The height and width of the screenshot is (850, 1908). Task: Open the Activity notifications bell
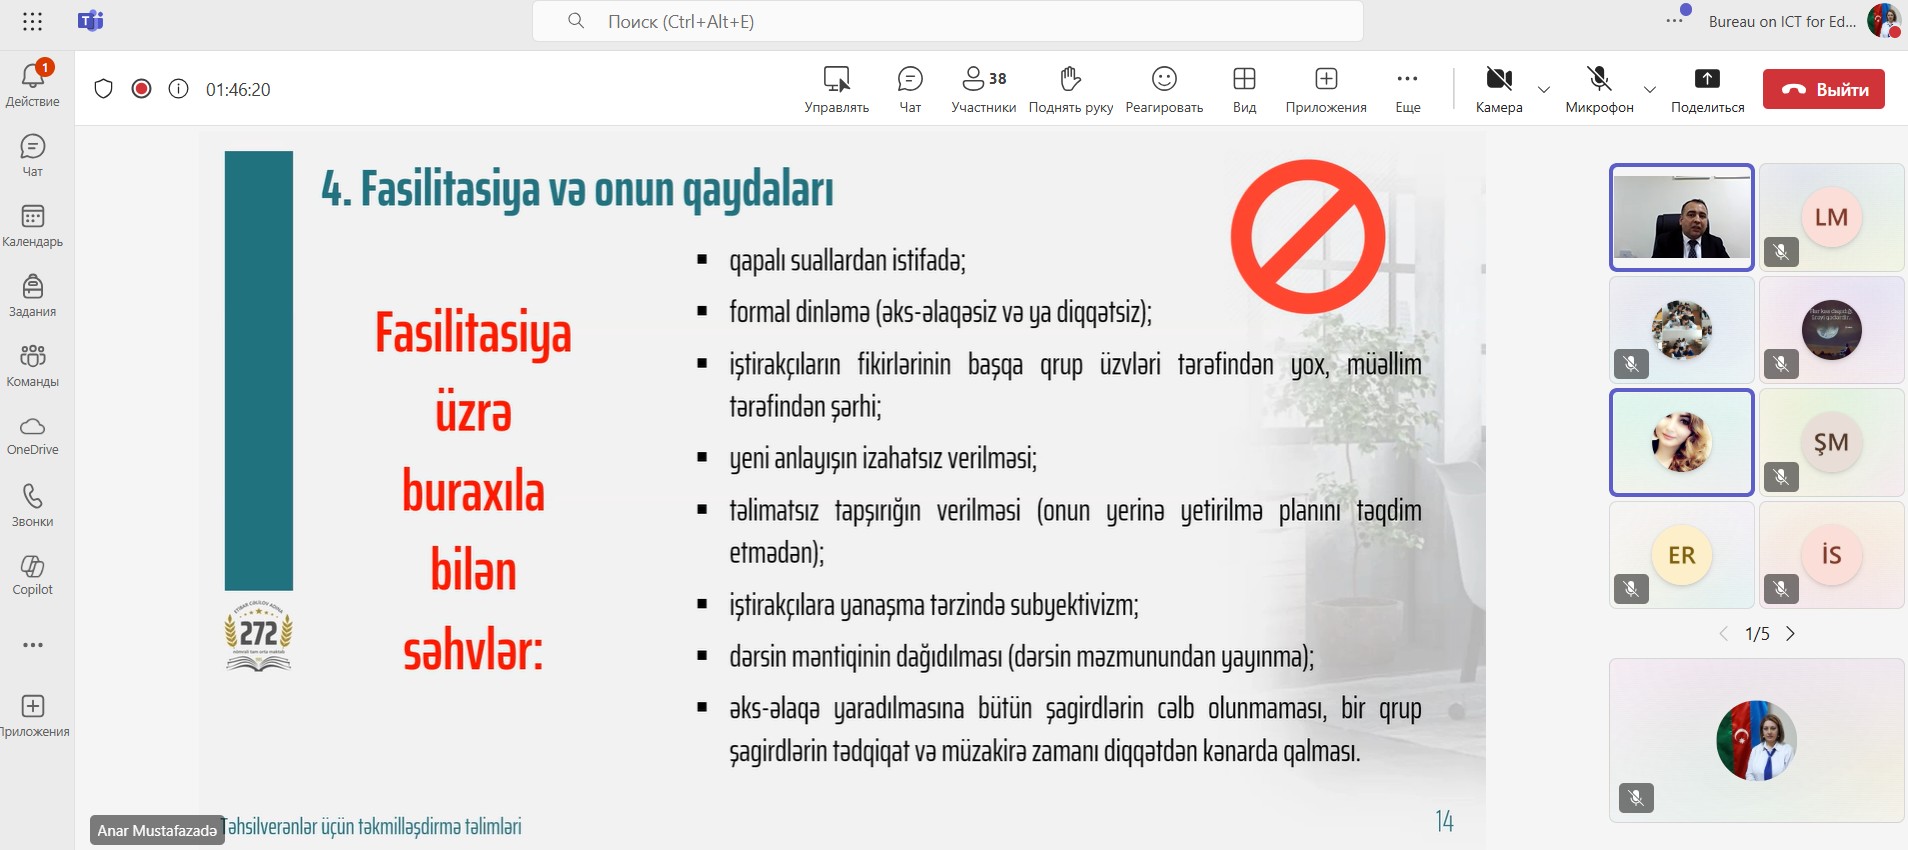pyautogui.click(x=33, y=83)
